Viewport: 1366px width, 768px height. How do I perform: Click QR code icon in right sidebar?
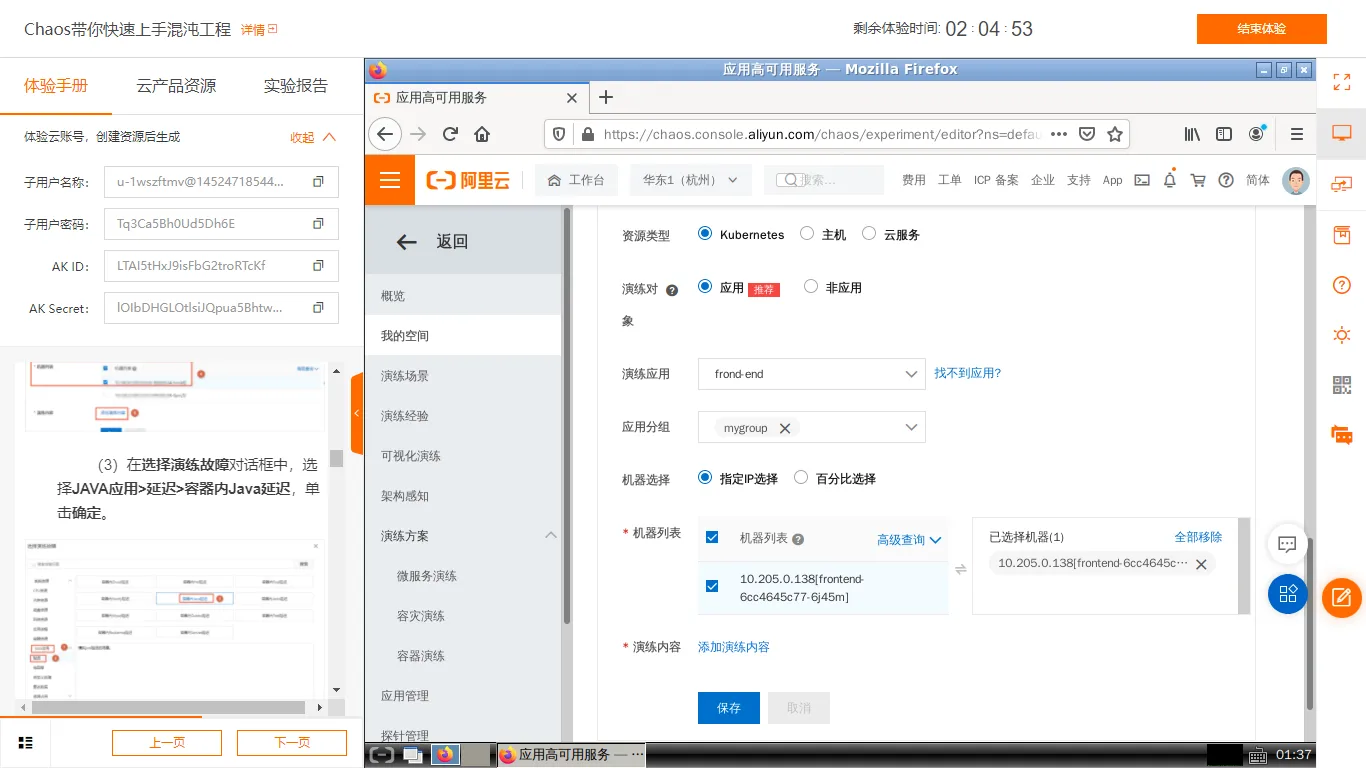coord(1342,385)
